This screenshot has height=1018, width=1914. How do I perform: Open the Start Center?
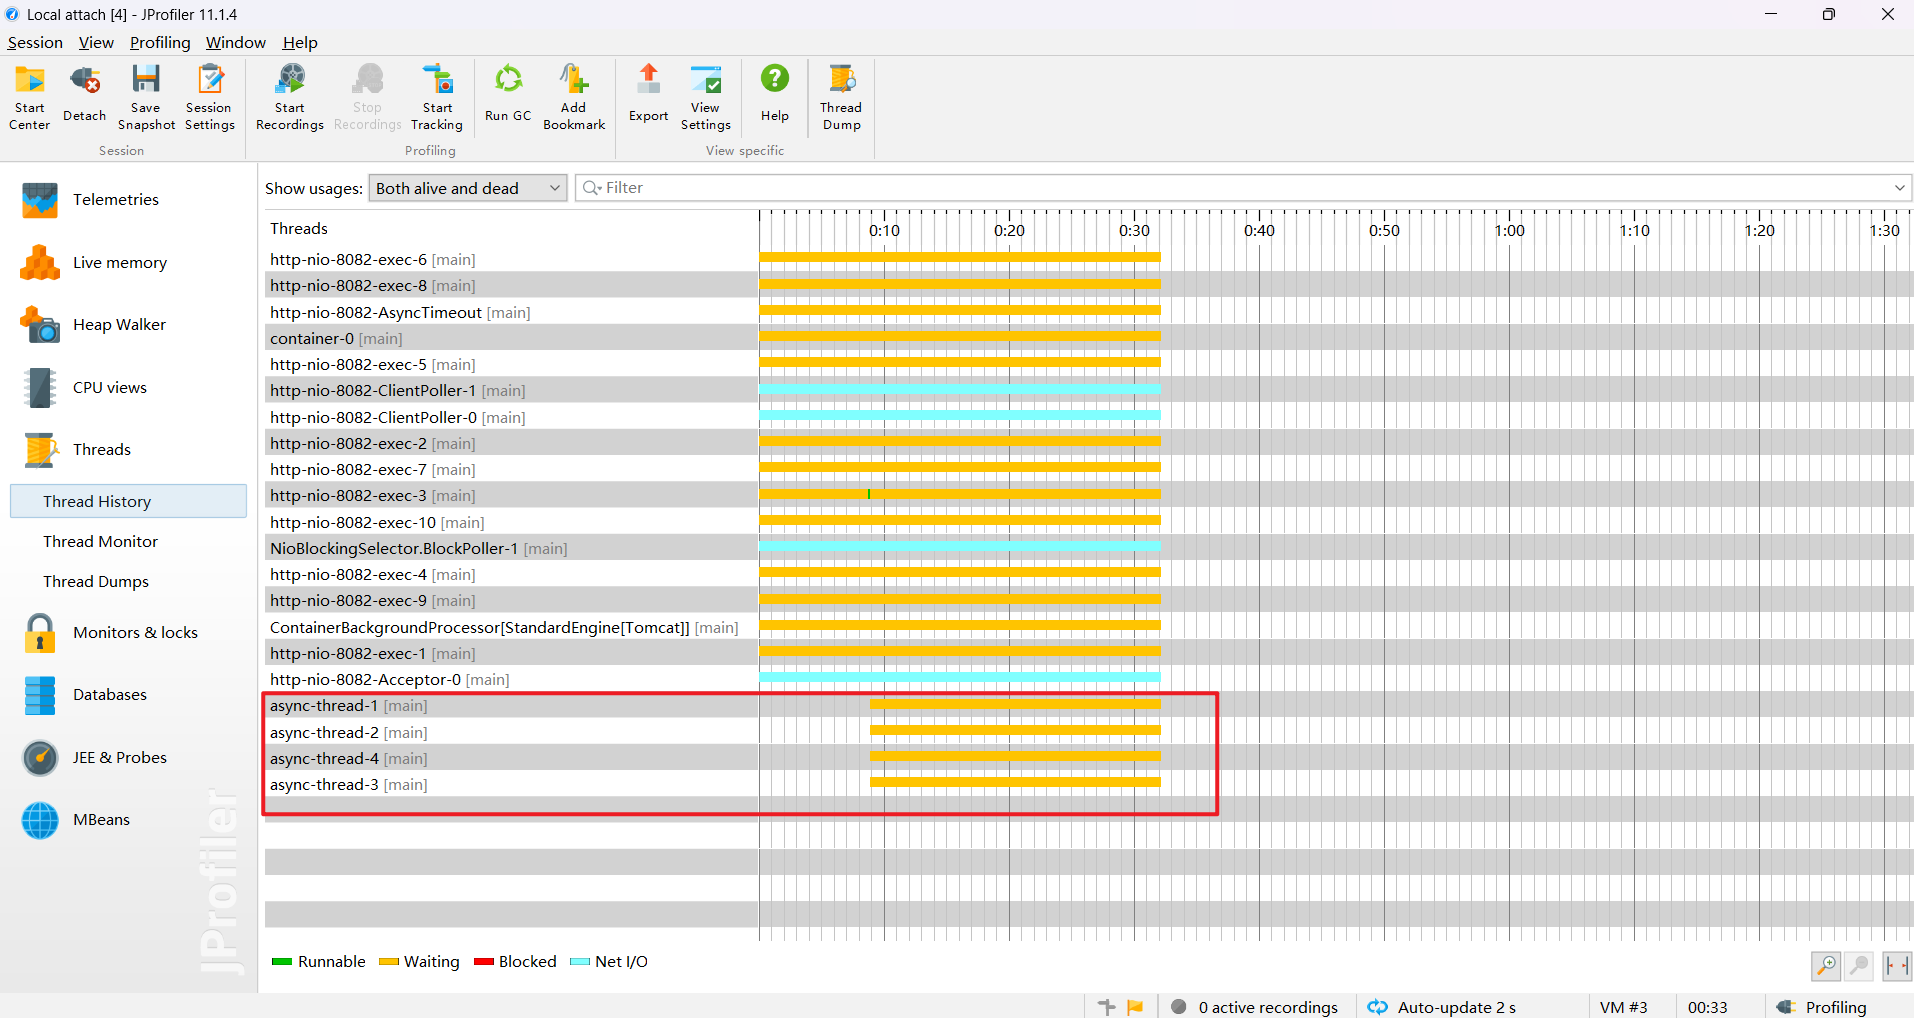coord(30,97)
